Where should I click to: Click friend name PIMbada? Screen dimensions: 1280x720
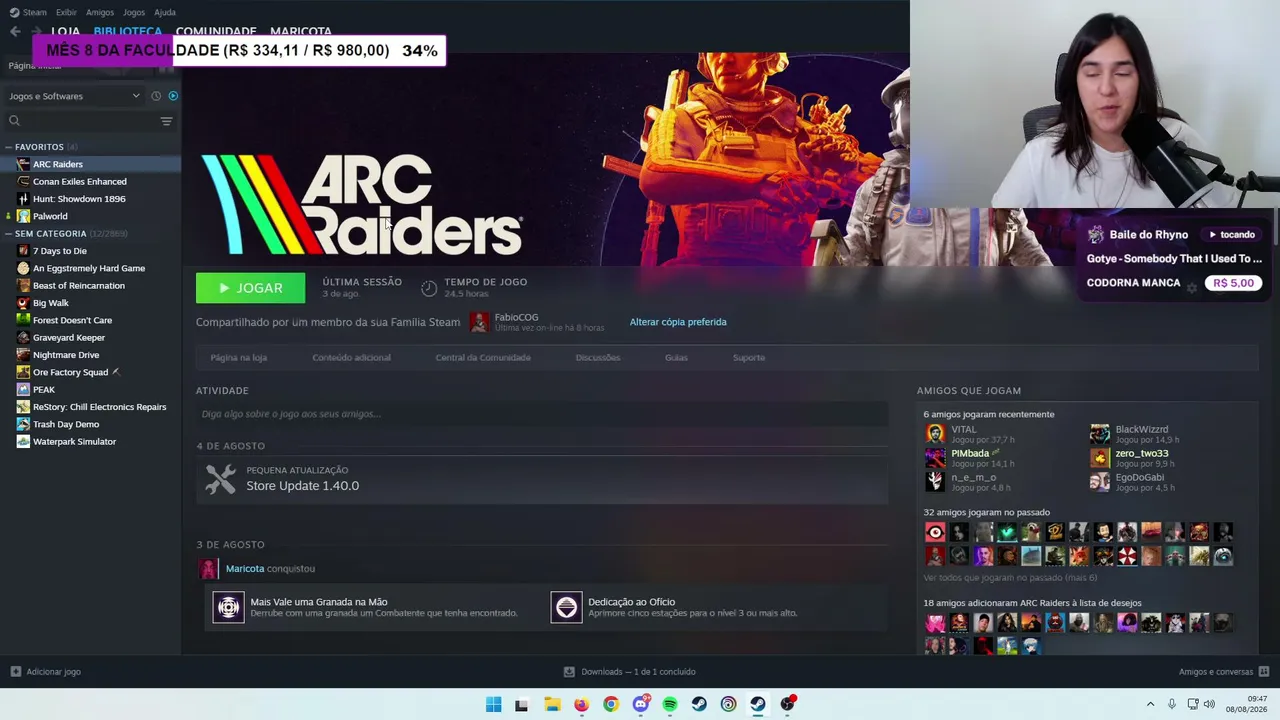point(970,453)
